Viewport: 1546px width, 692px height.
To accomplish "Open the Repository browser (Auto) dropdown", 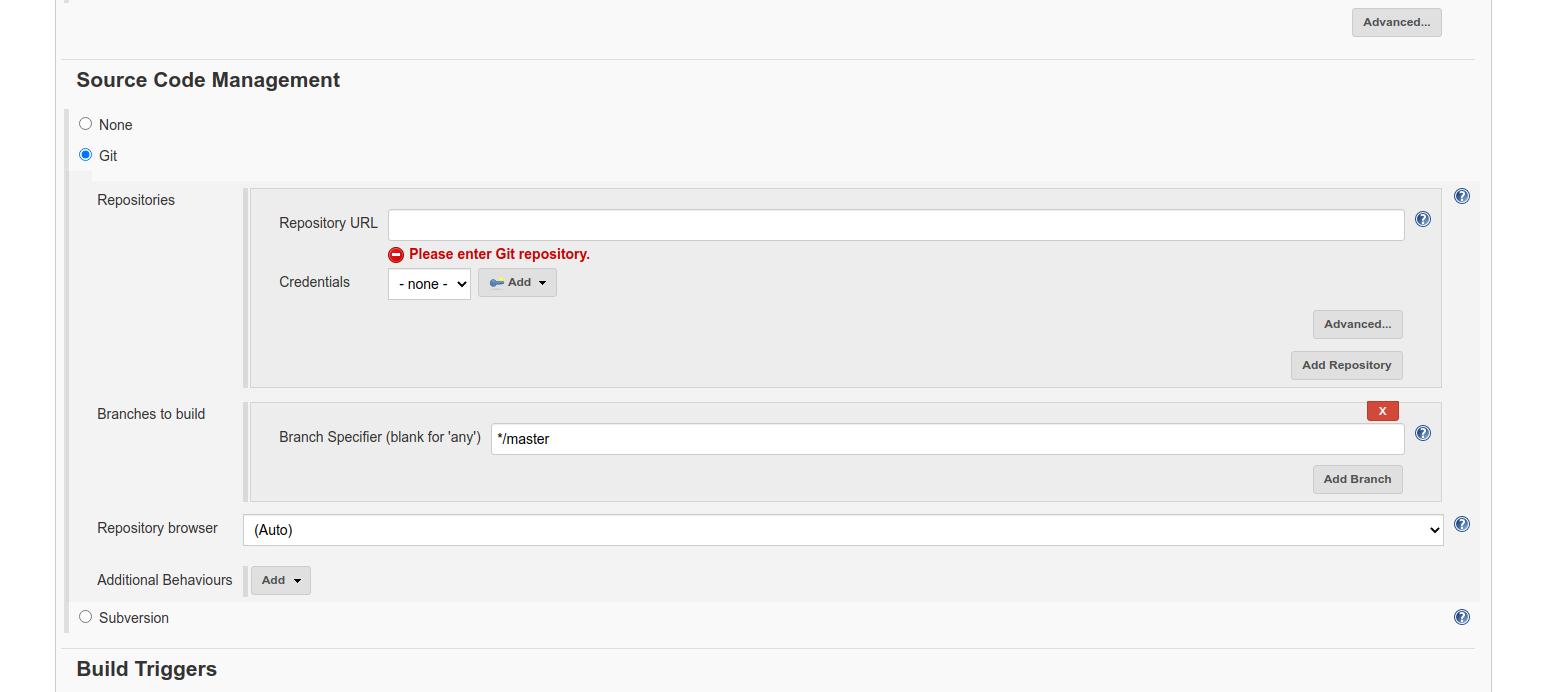I will pyautogui.click(x=842, y=530).
